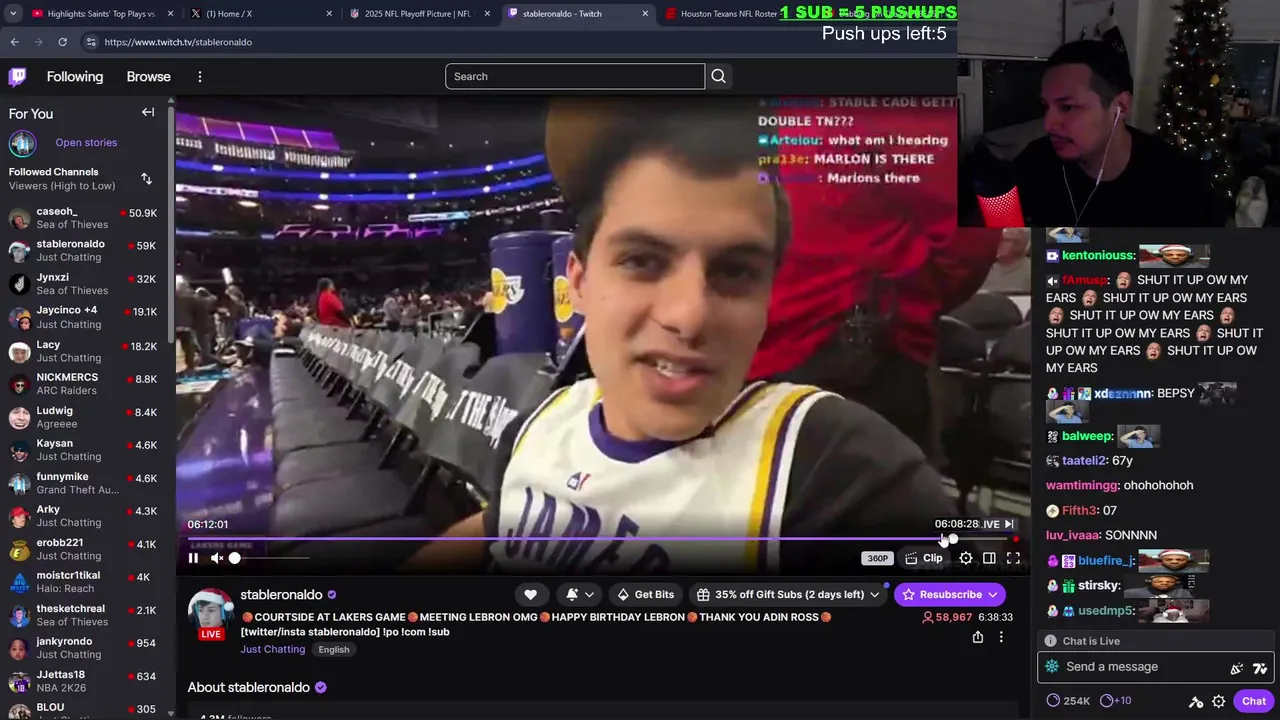Go to the Browse tab
Viewport: 1280px width, 720px height.
coord(148,77)
